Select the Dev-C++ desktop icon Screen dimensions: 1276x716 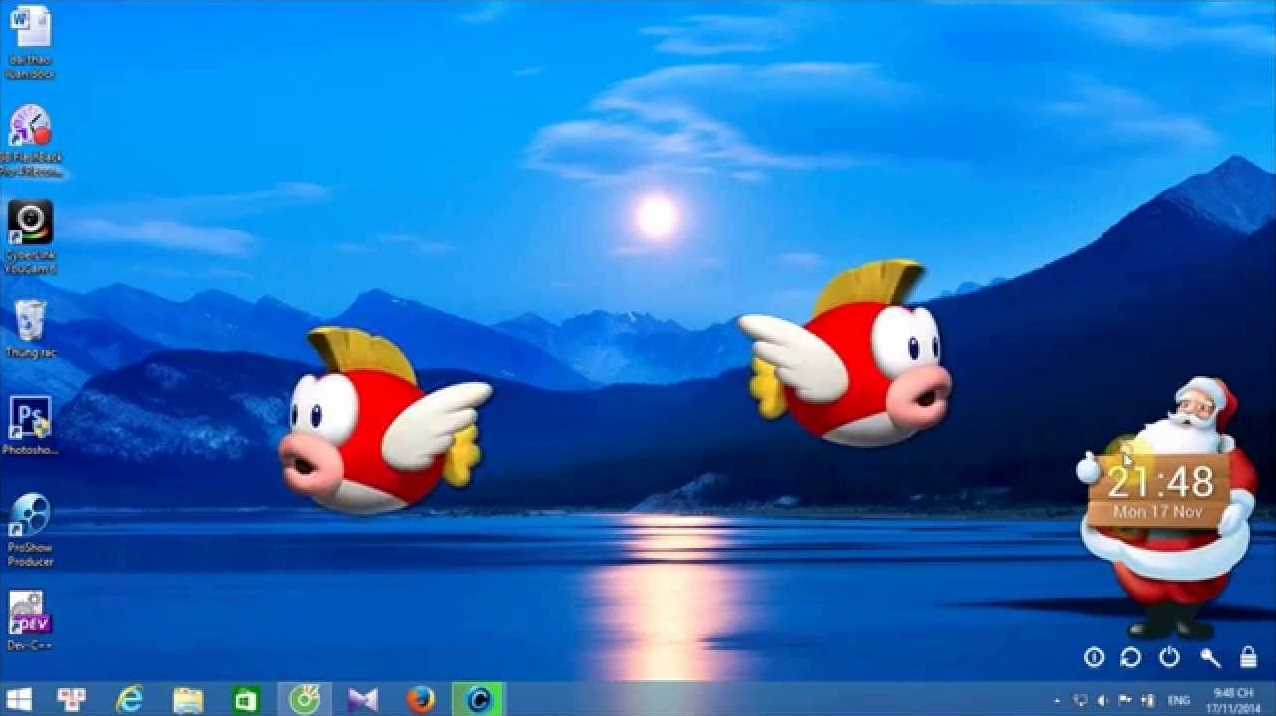[x=30, y=612]
